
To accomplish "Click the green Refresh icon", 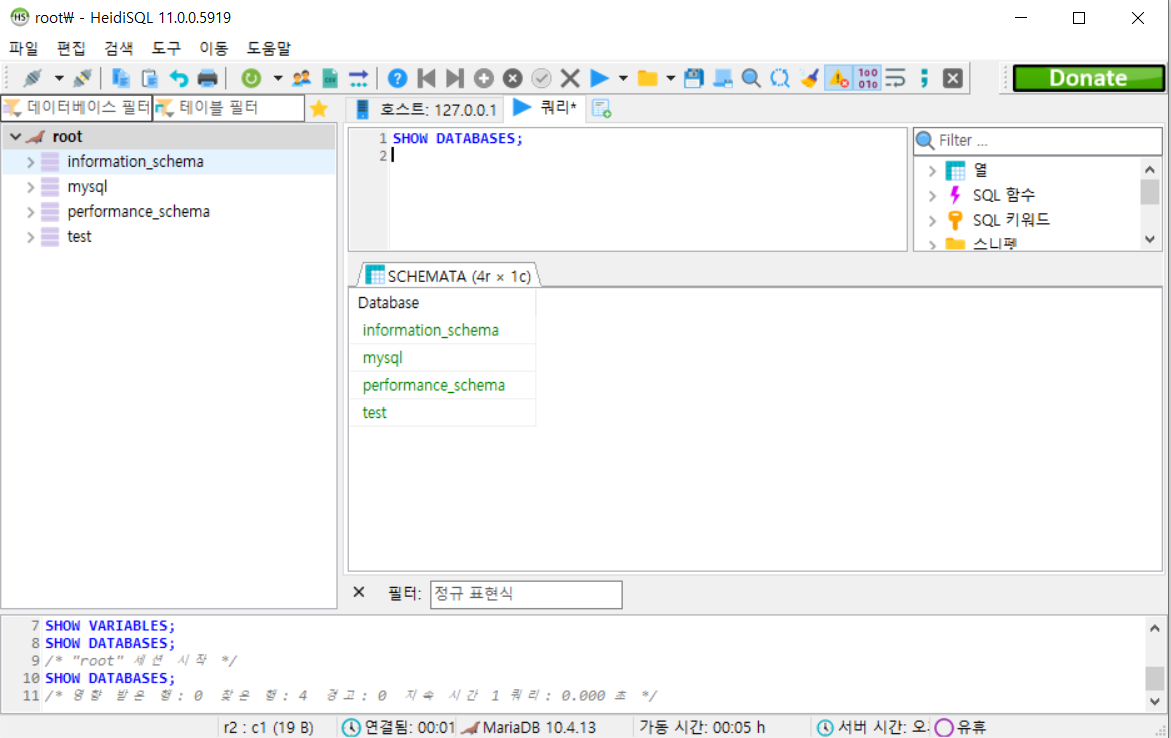I will click(x=251, y=78).
